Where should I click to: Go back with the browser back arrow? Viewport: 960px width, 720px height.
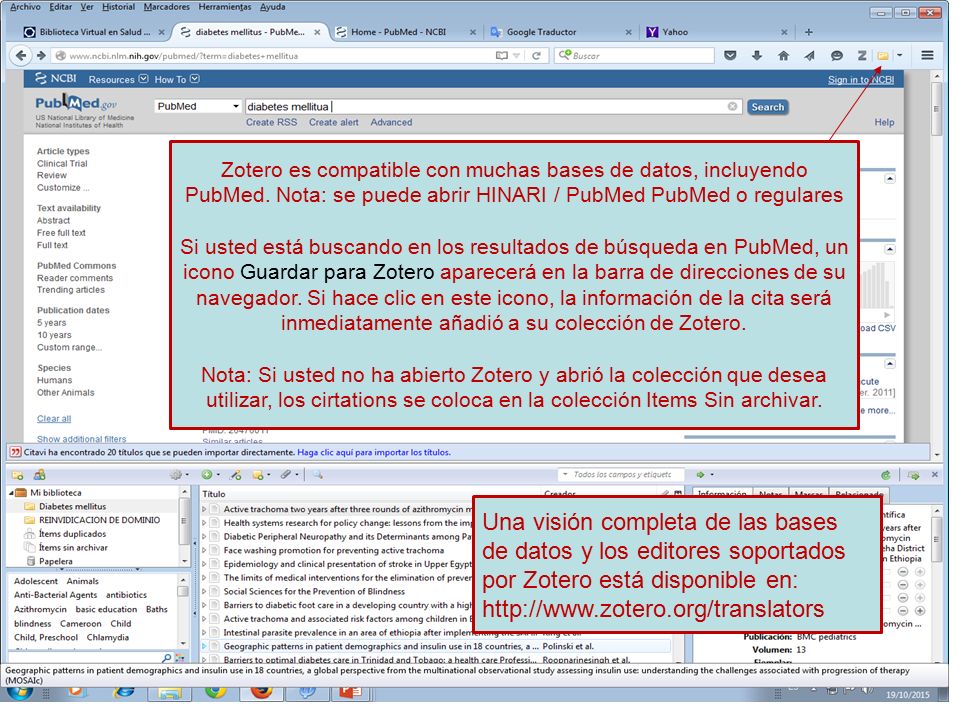pos(21,56)
